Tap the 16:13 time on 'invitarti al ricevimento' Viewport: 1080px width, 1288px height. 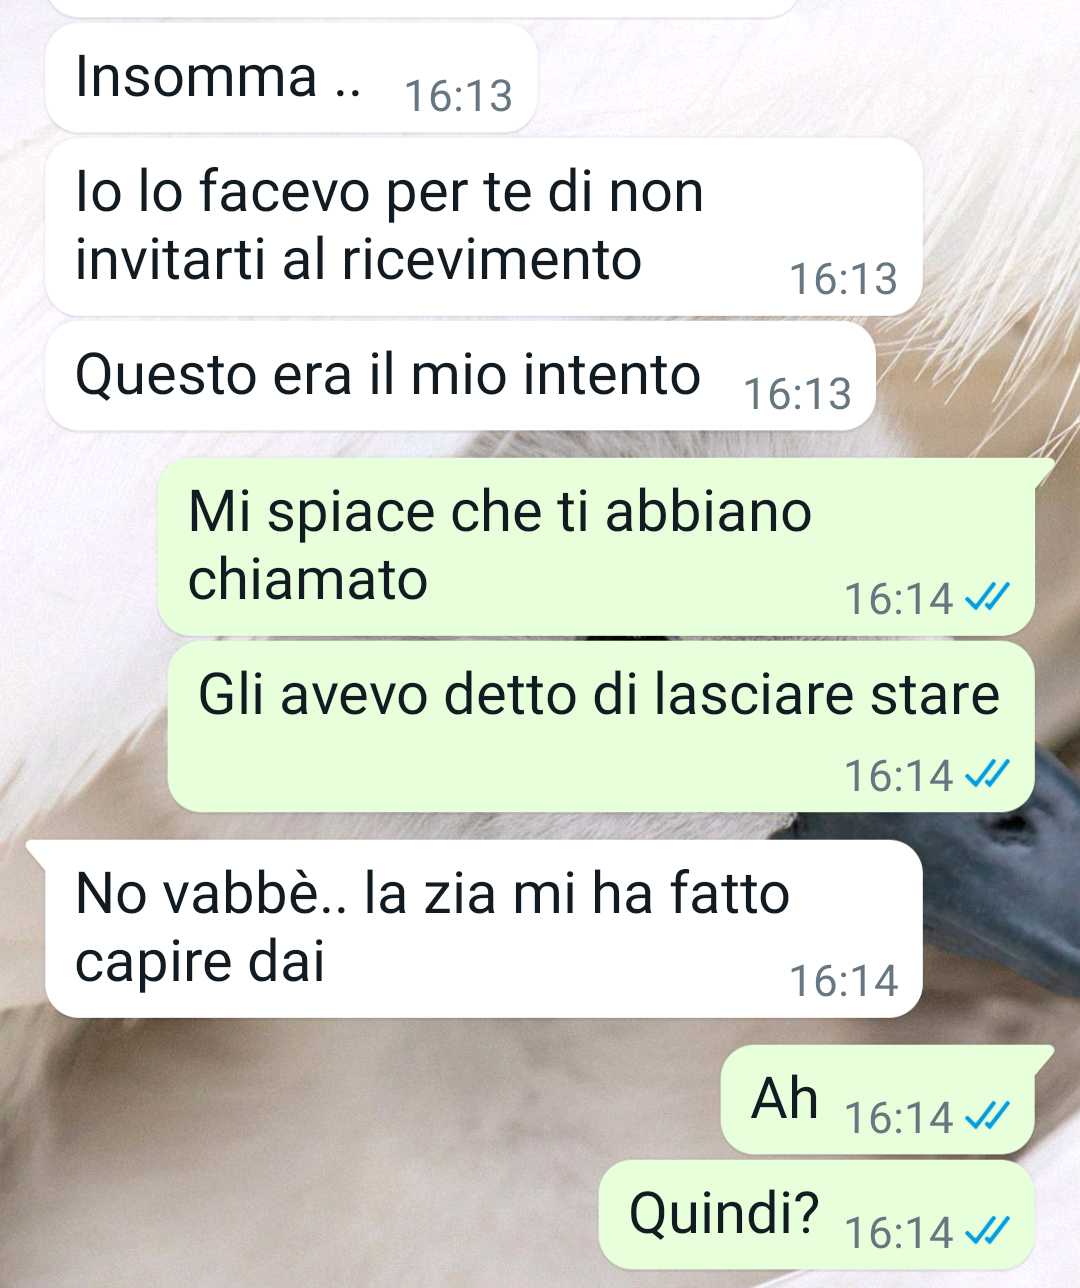coord(844,279)
